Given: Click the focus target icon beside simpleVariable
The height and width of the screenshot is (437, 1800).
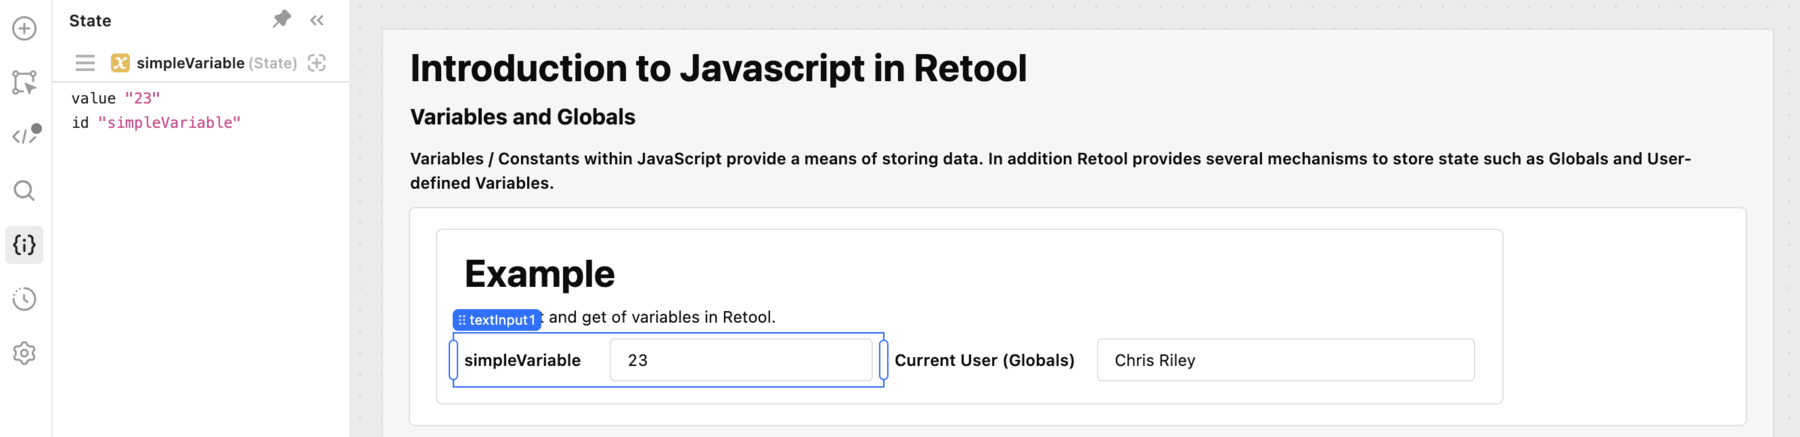Looking at the screenshot, I should [317, 63].
